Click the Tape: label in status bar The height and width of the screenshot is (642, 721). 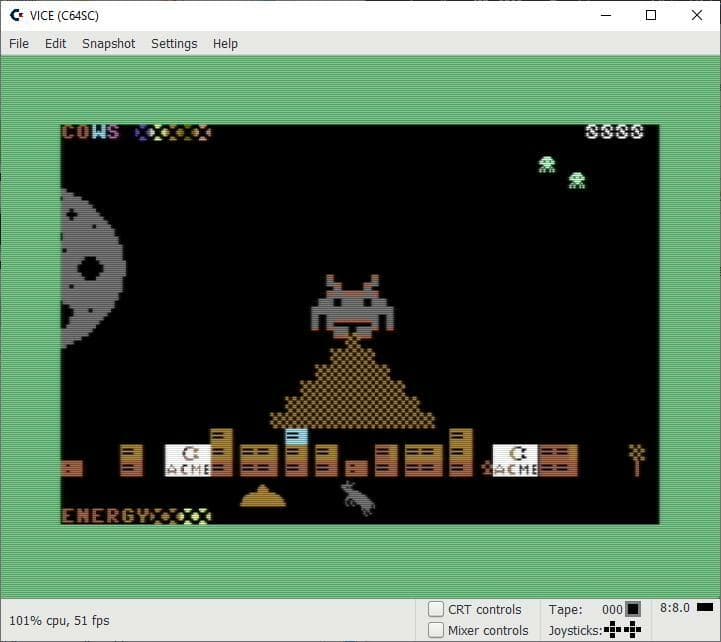point(565,609)
